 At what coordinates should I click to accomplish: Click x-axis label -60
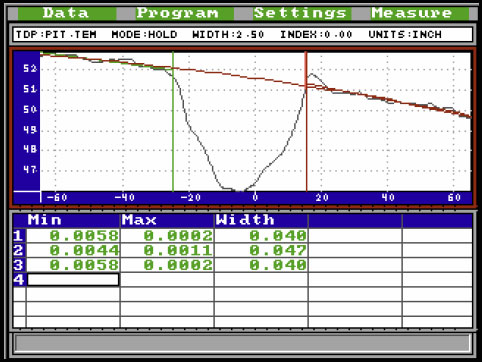click(x=57, y=198)
